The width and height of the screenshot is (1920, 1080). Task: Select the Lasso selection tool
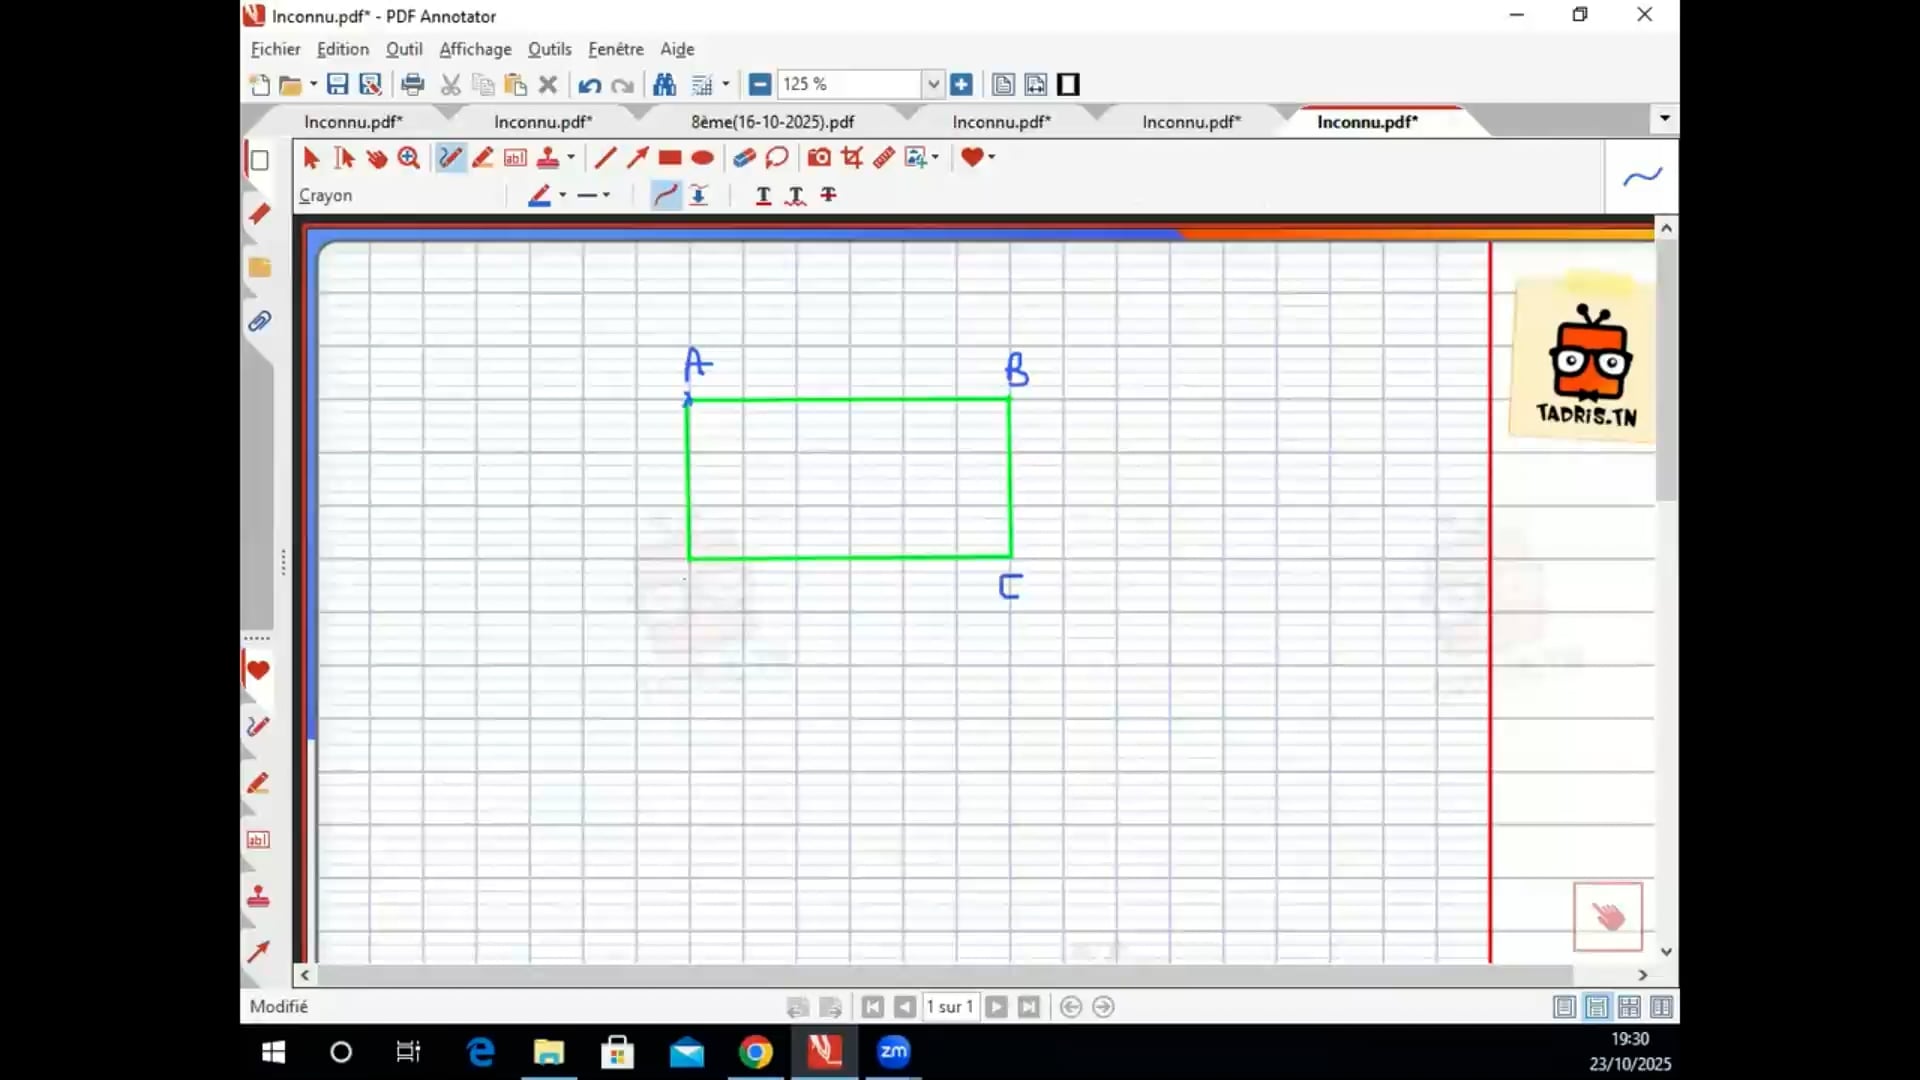click(x=777, y=158)
